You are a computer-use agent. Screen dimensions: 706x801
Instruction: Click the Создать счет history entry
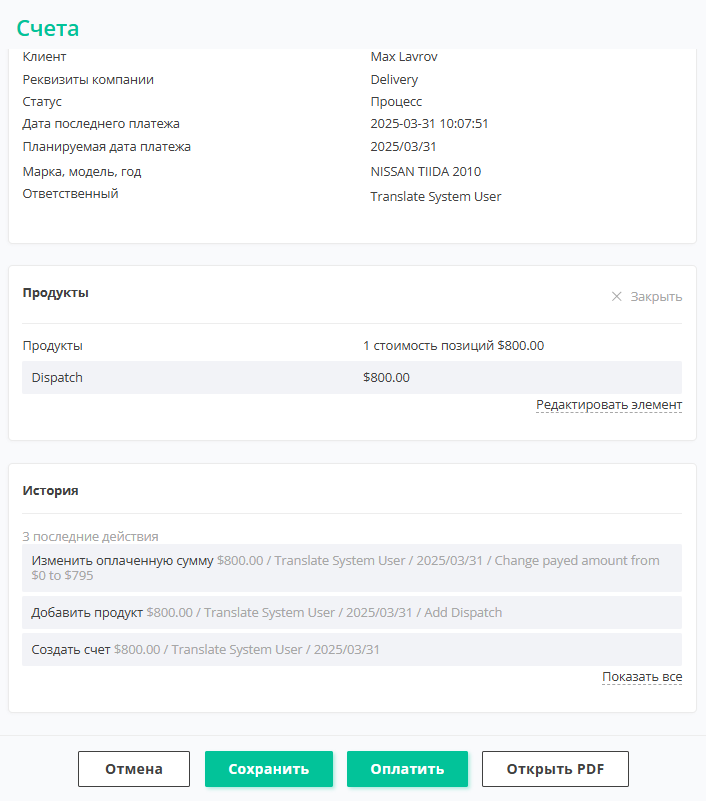(352, 649)
